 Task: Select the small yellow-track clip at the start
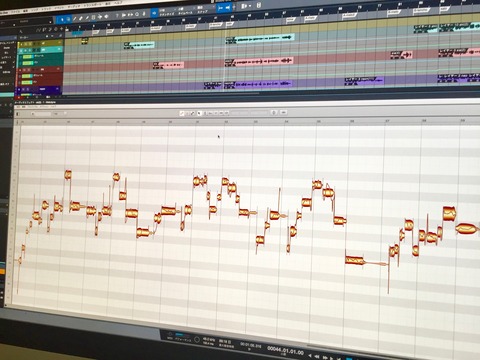[x=85, y=41]
